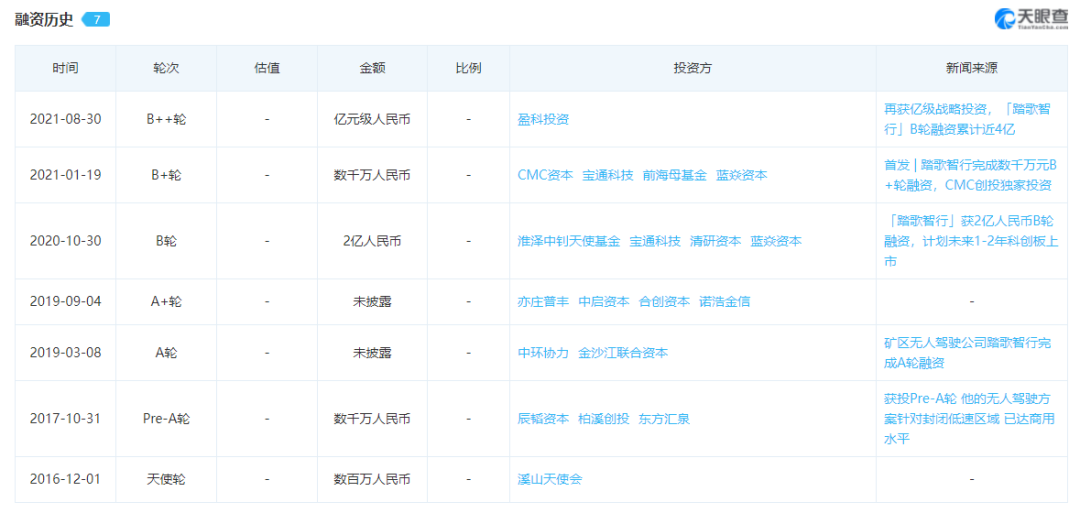Select the 2亿人民币 amount cell

(x=372, y=241)
